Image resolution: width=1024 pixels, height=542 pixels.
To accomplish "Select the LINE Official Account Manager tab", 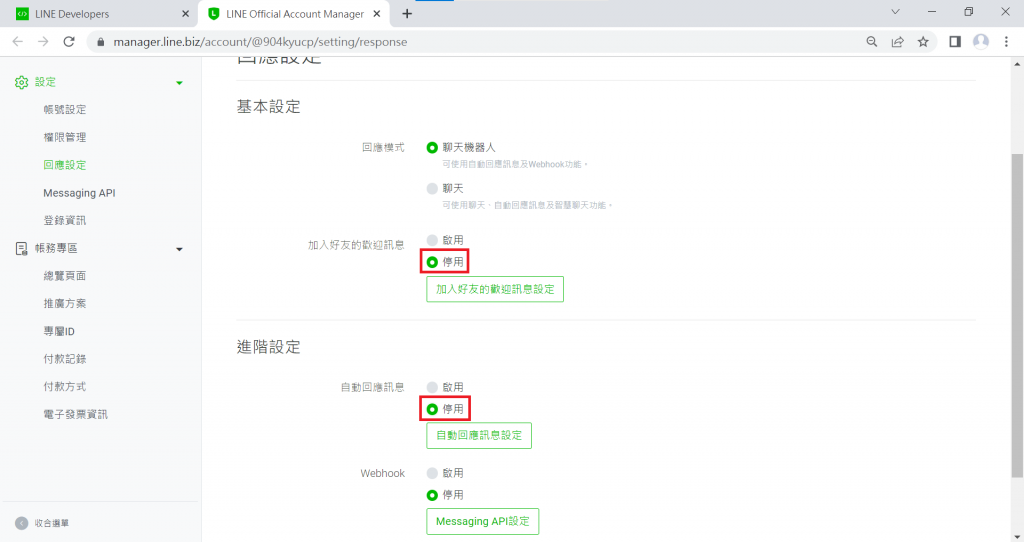I will click(294, 14).
